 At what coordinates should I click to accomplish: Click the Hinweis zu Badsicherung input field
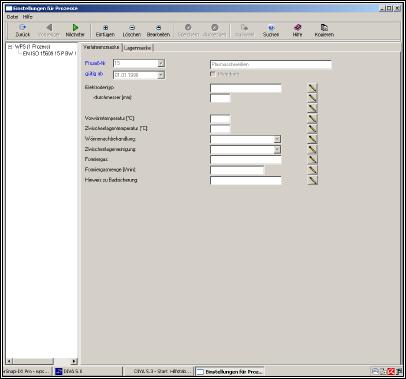(246, 180)
